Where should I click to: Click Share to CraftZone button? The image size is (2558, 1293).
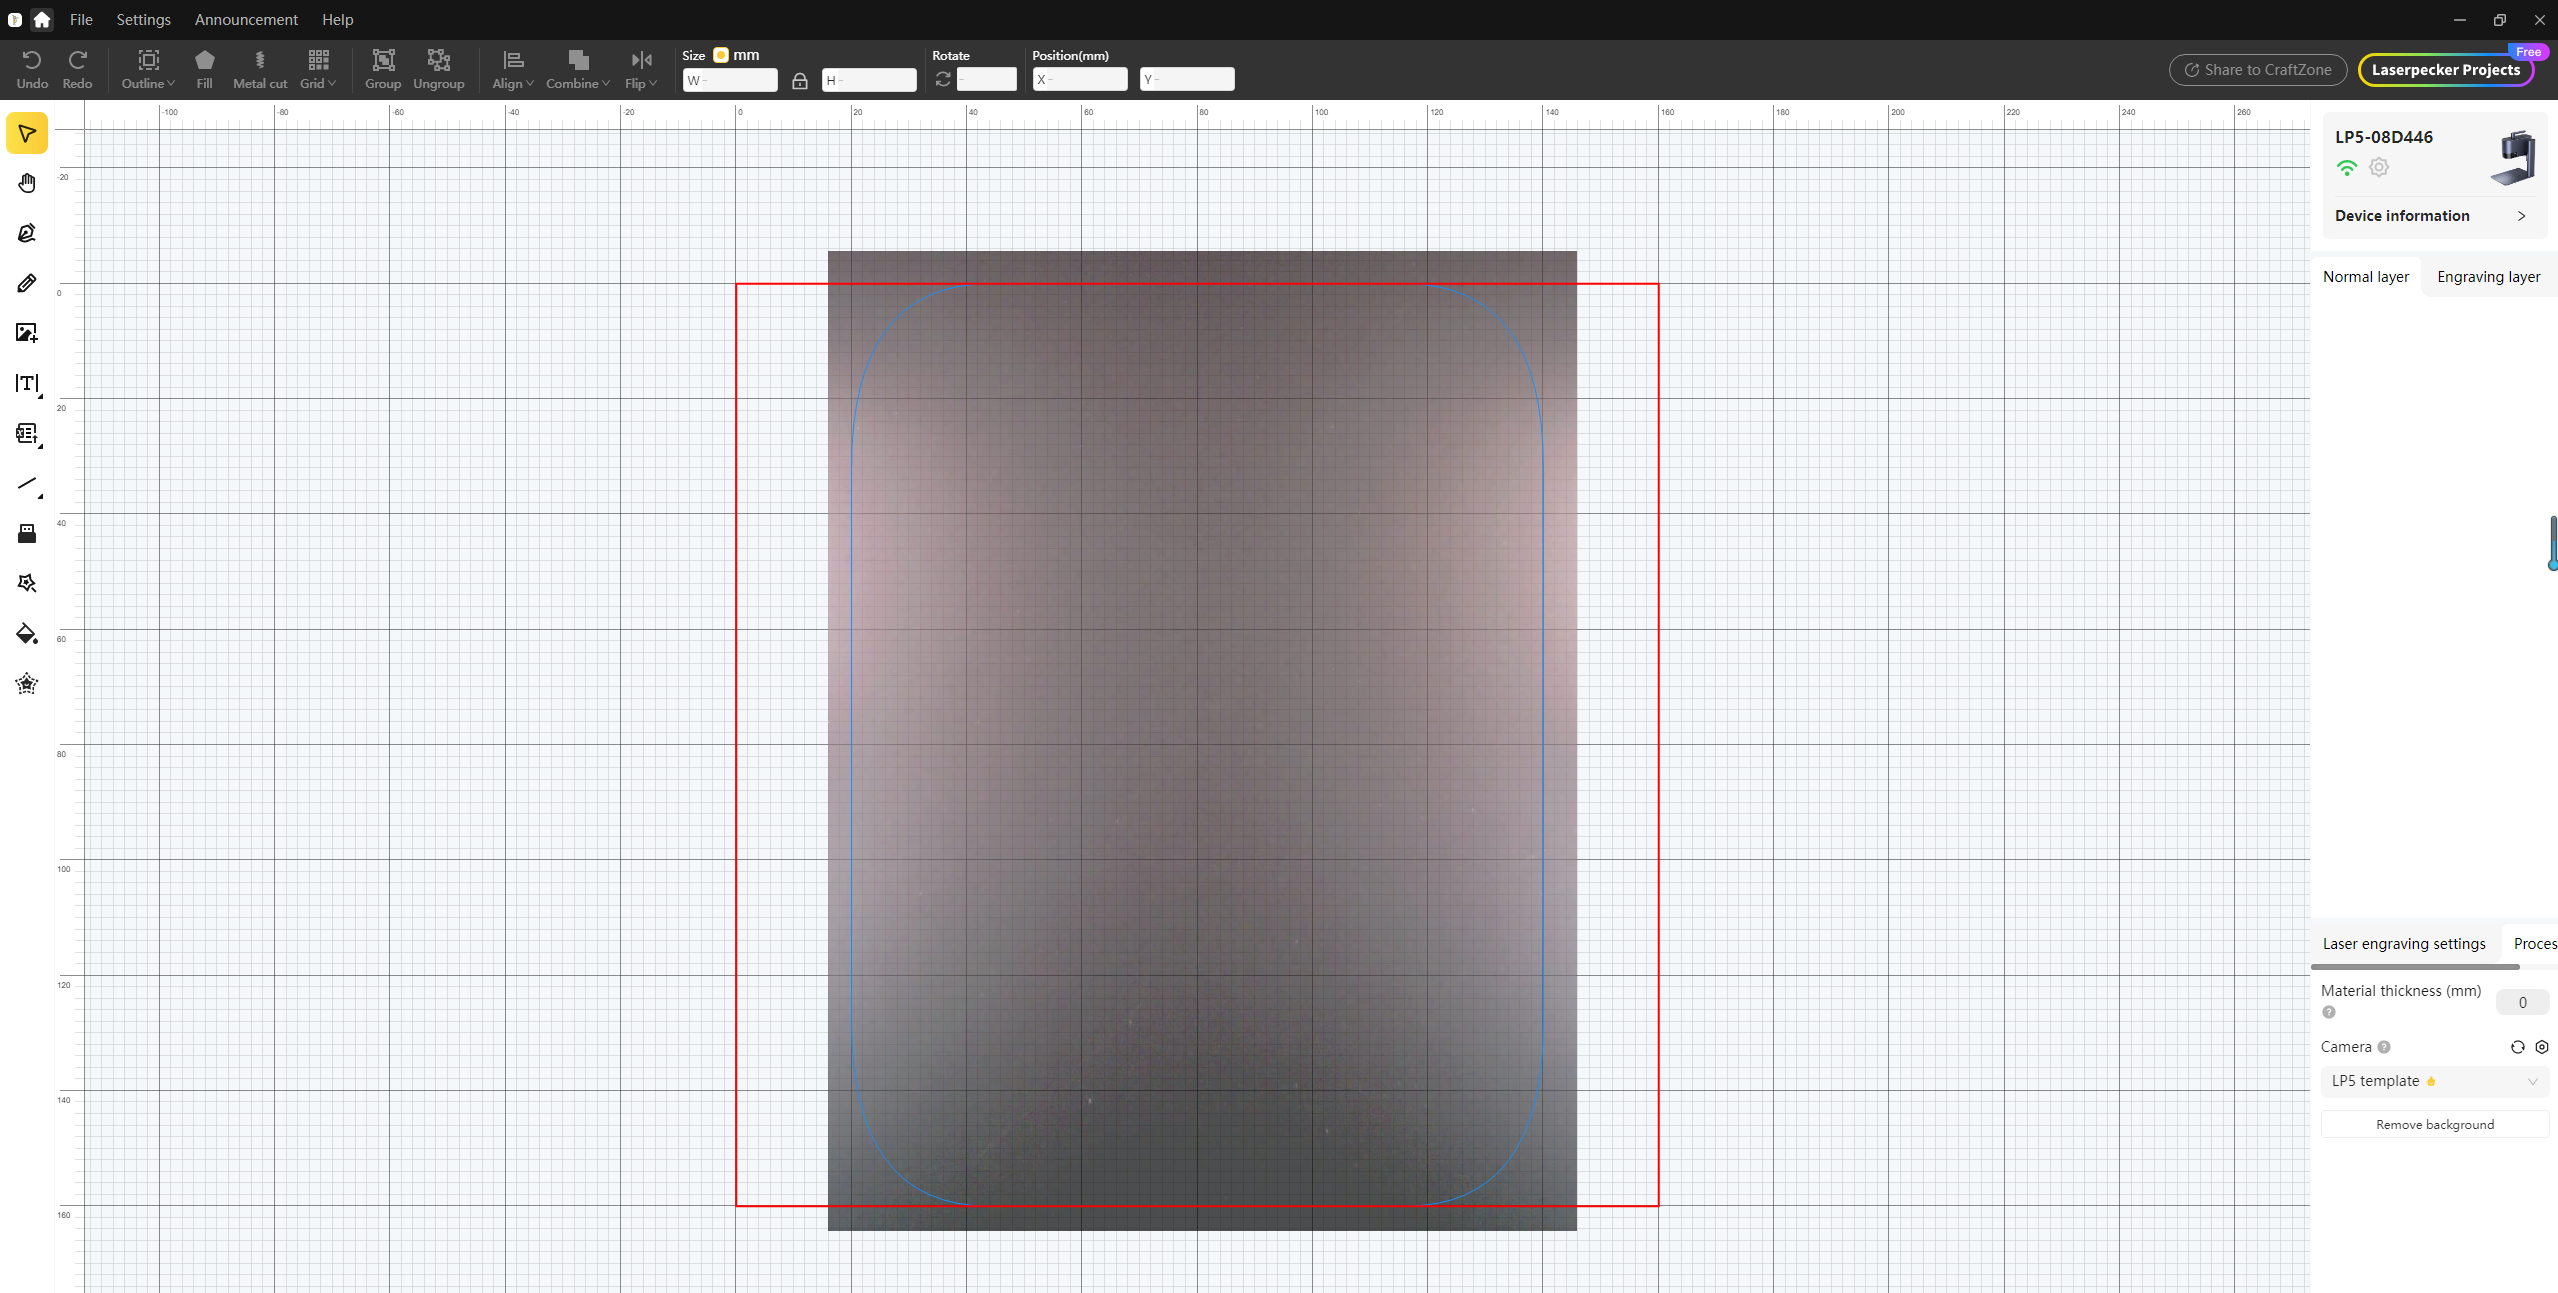2257,70
